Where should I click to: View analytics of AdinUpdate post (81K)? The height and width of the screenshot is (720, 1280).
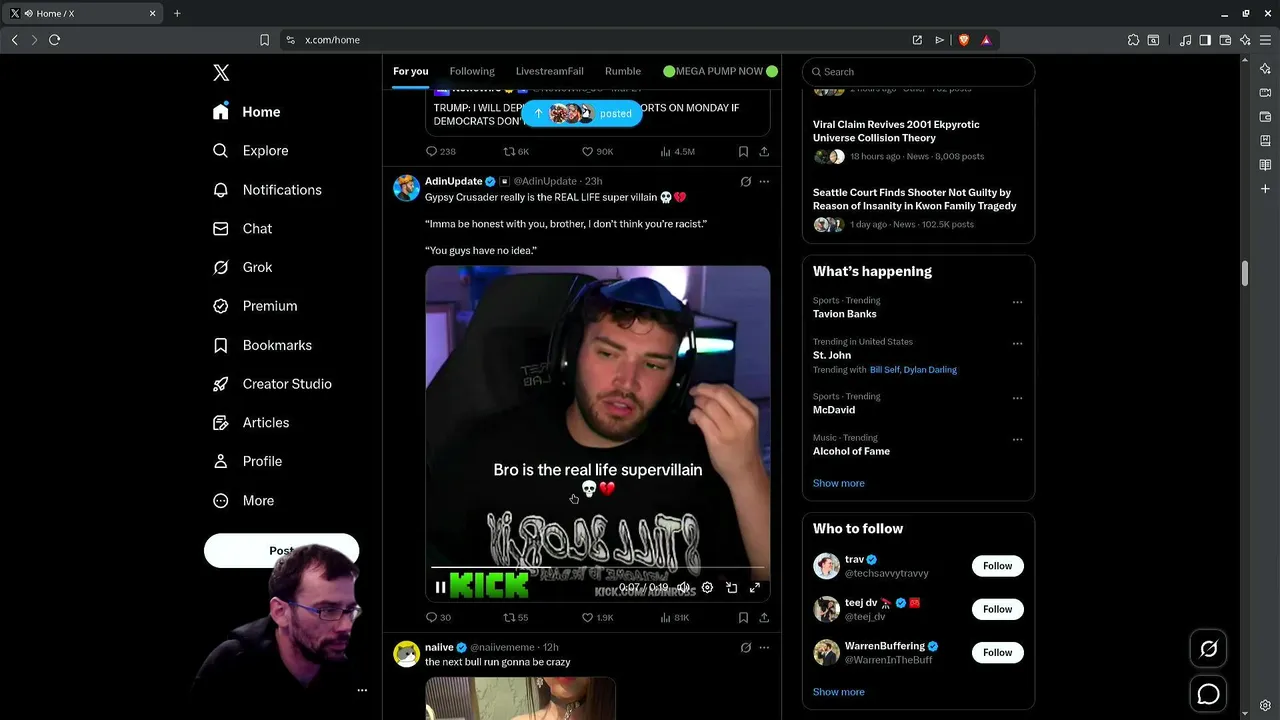pos(674,618)
